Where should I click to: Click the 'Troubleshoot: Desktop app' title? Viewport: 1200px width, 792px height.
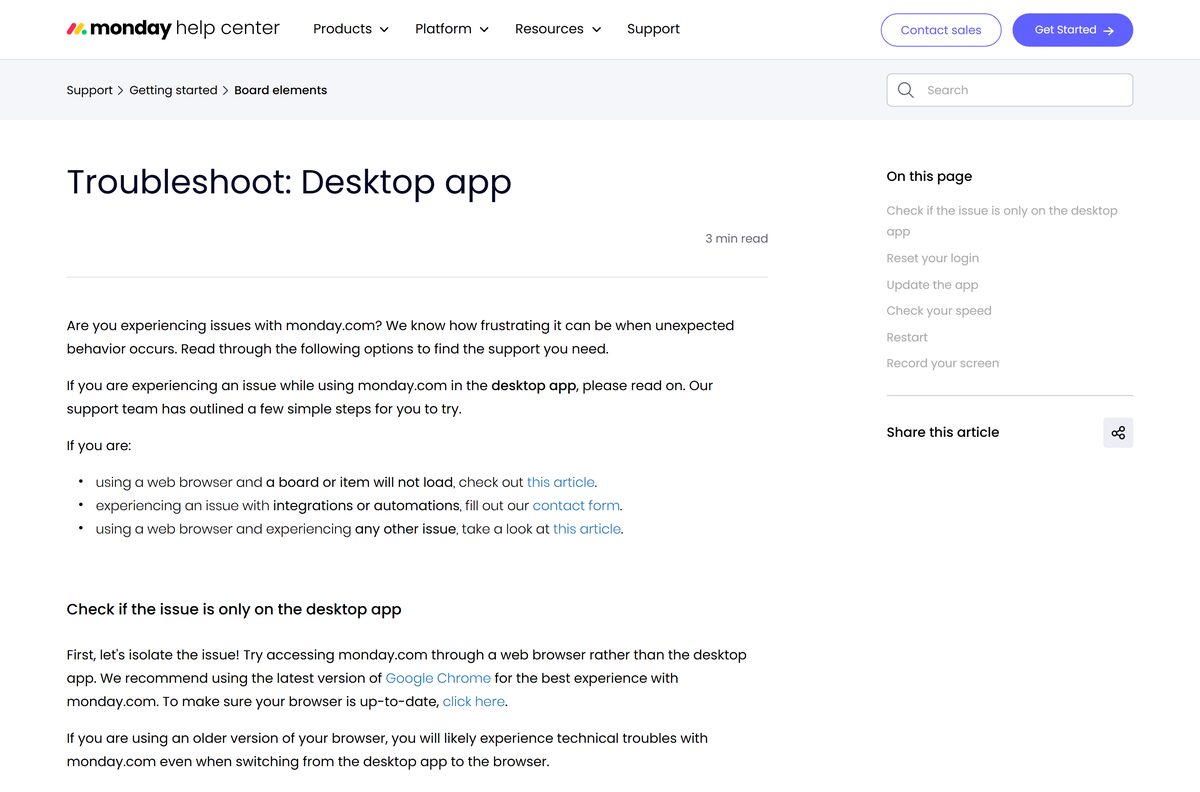pos(289,182)
